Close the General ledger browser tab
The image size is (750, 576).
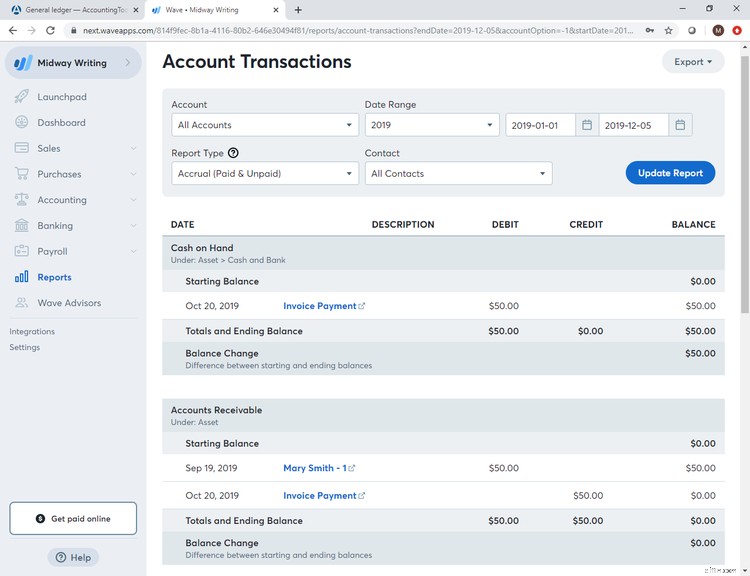pos(136,10)
